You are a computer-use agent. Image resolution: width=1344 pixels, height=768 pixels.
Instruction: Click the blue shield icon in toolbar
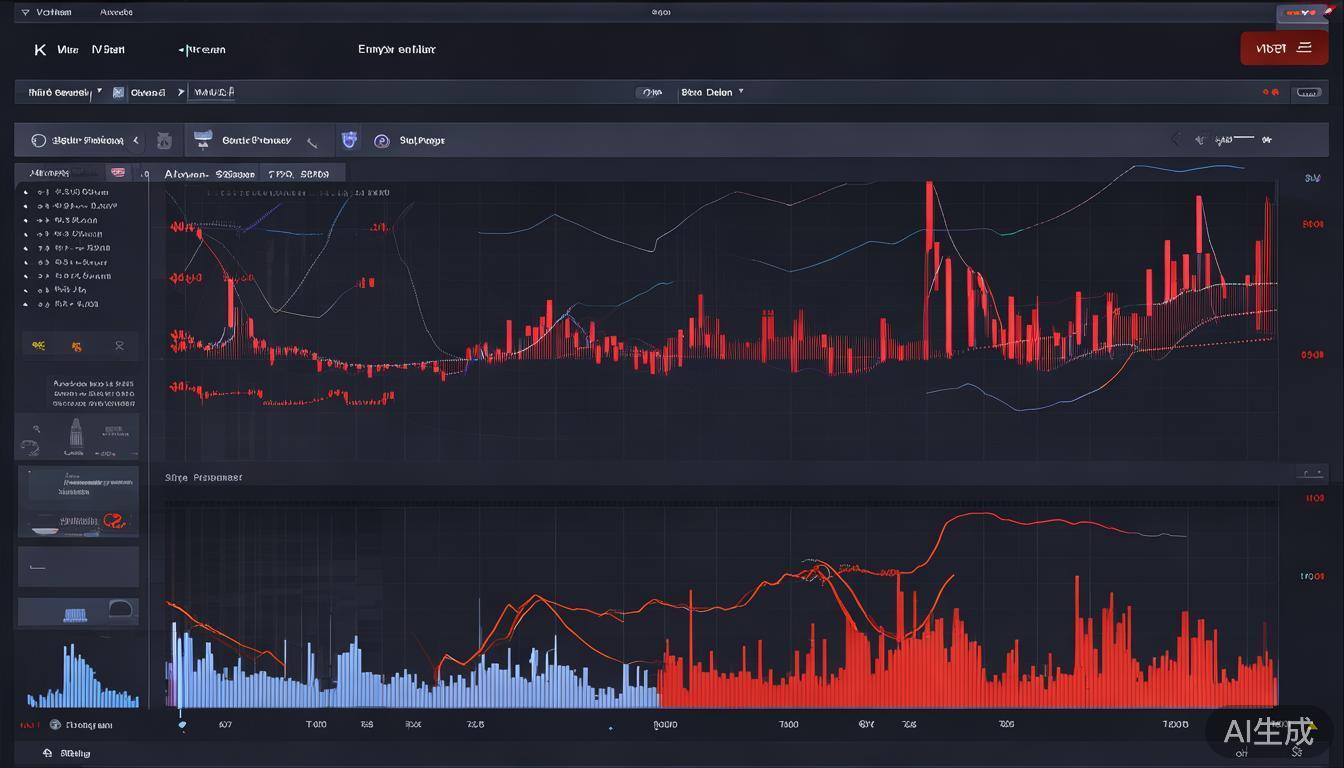pyautogui.click(x=349, y=140)
